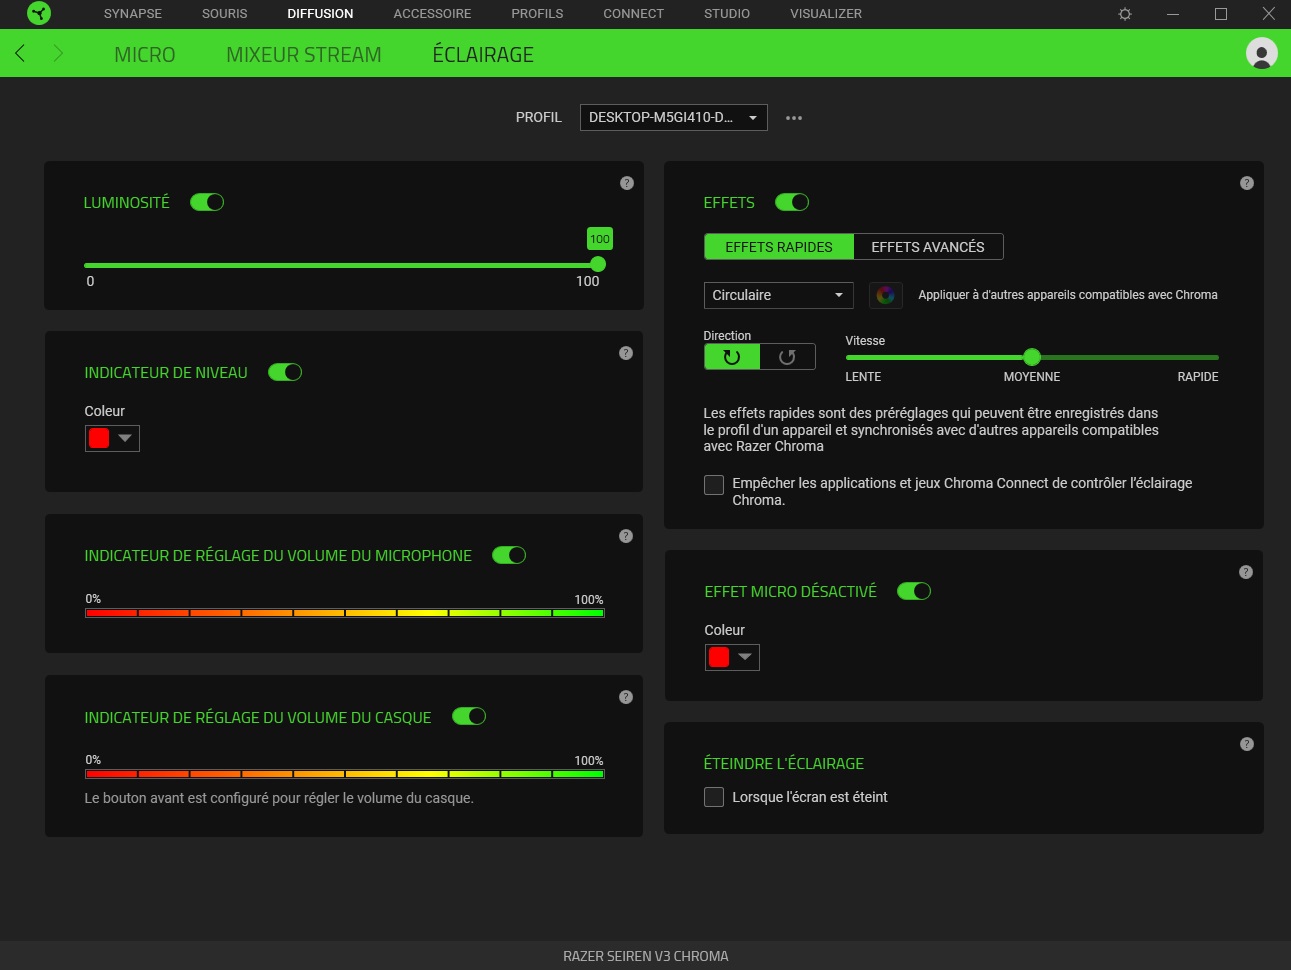This screenshot has width=1291, height=970.
Task: Open the profile three-dots options menu
Action: [794, 118]
